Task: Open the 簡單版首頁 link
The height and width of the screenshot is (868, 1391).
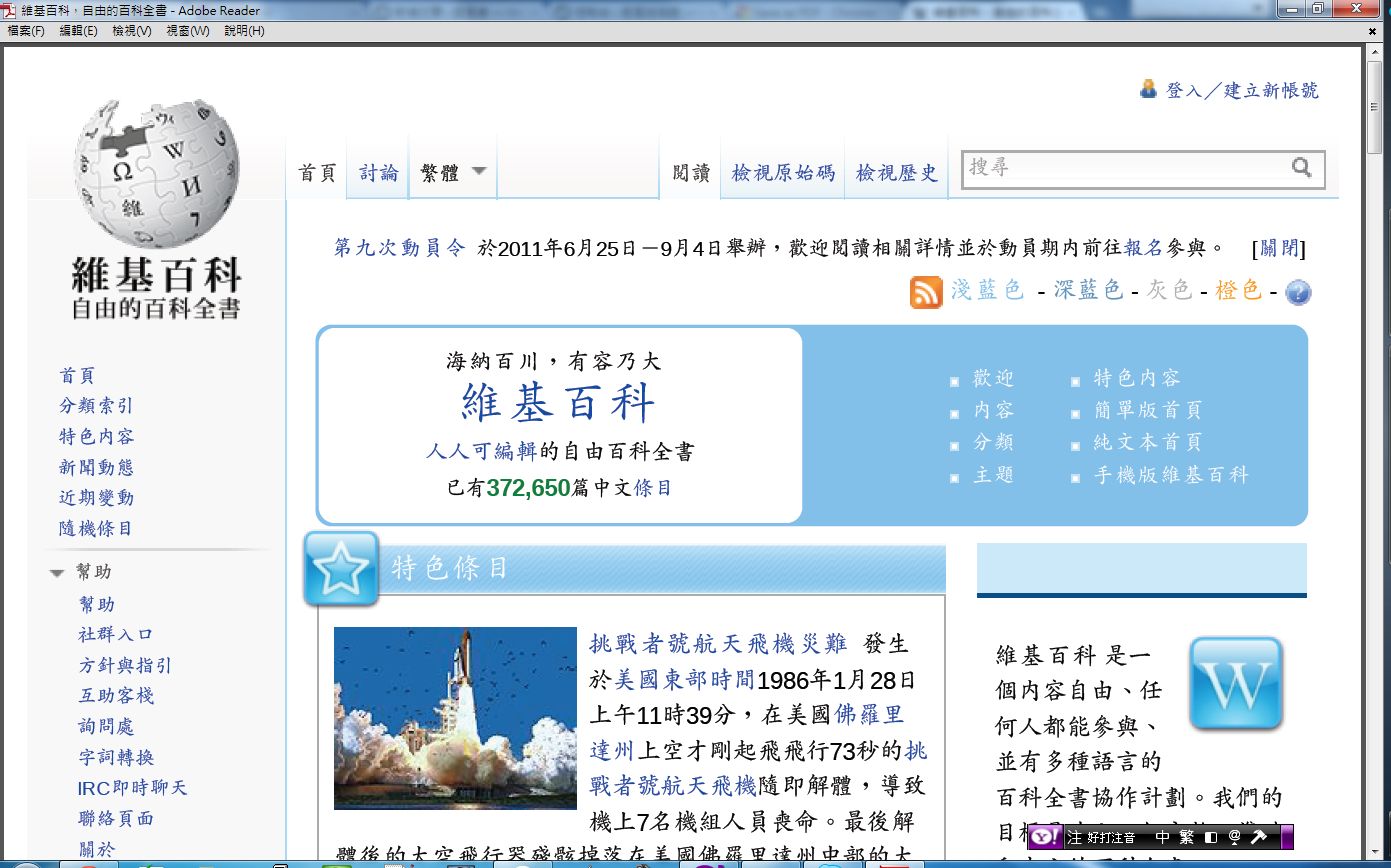Action: pyautogui.click(x=1148, y=410)
